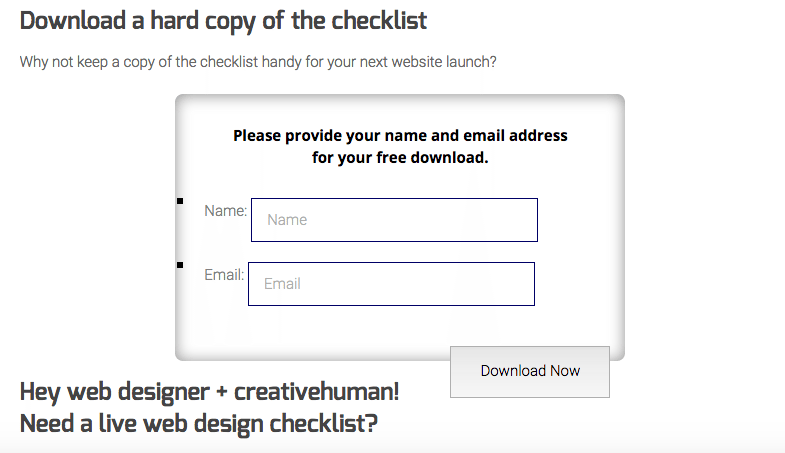Select the bullet marker beside Email label
The image size is (785, 453).
(x=180, y=265)
